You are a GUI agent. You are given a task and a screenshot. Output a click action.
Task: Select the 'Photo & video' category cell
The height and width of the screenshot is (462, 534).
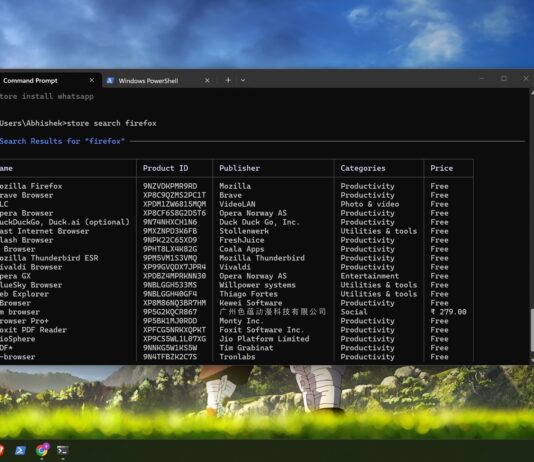click(370, 204)
